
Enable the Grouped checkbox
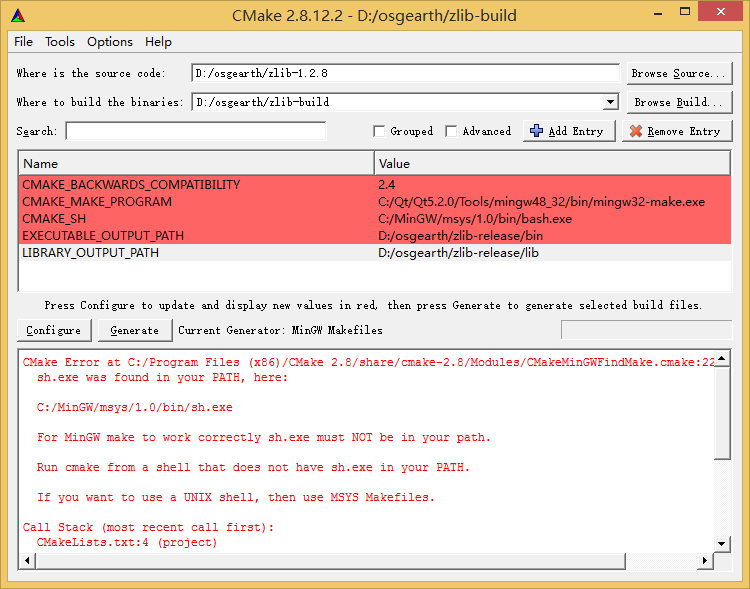379,131
